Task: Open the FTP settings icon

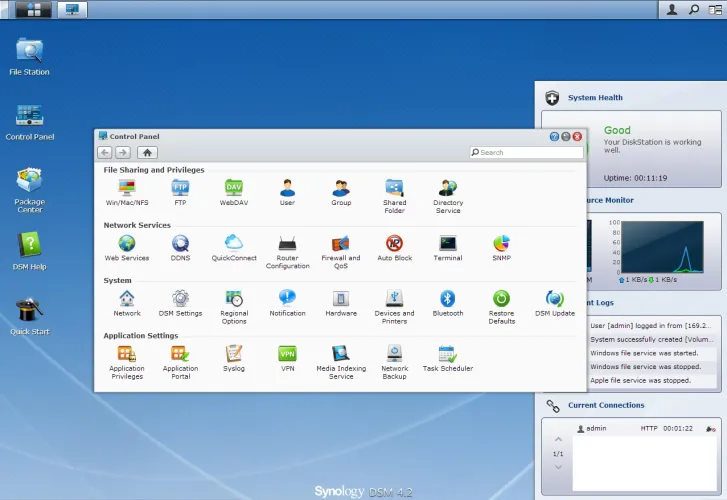Action: point(180,192)
